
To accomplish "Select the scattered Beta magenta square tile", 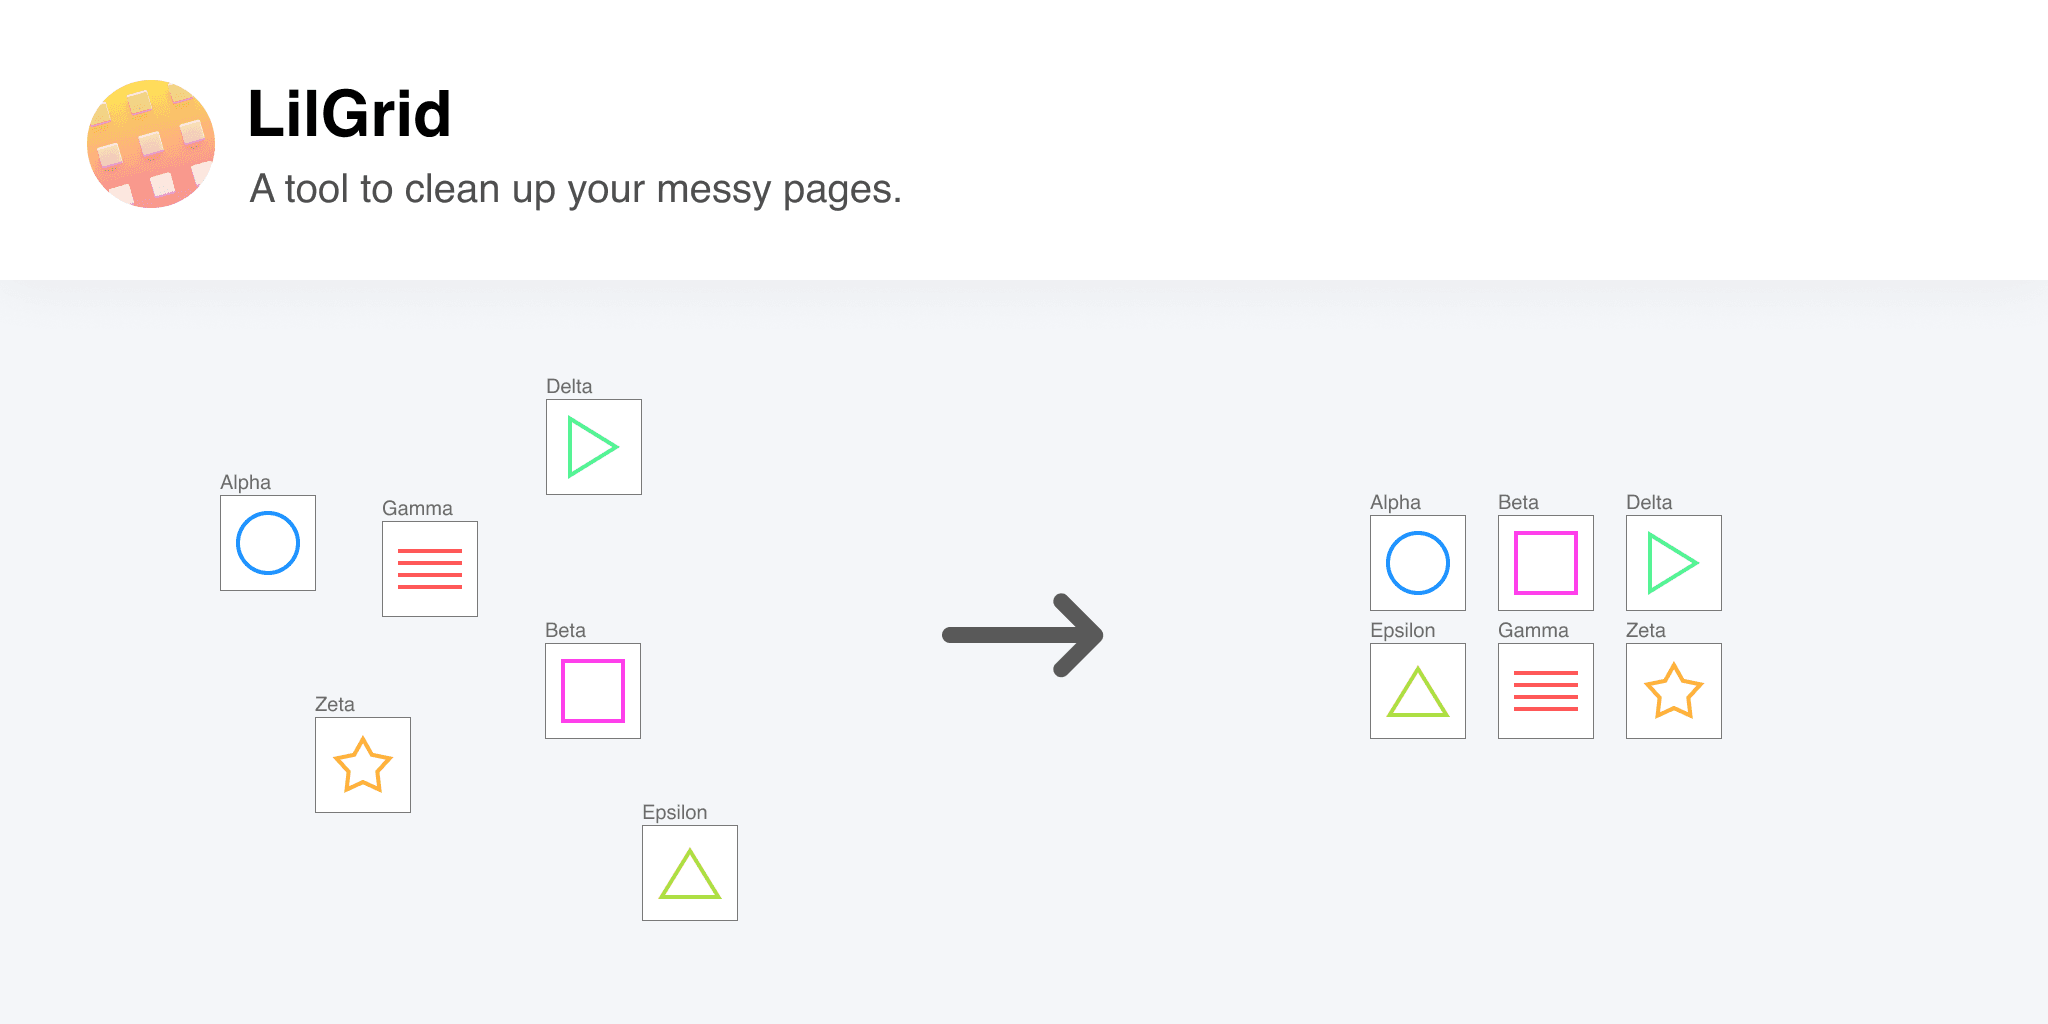I will (593, 691).
